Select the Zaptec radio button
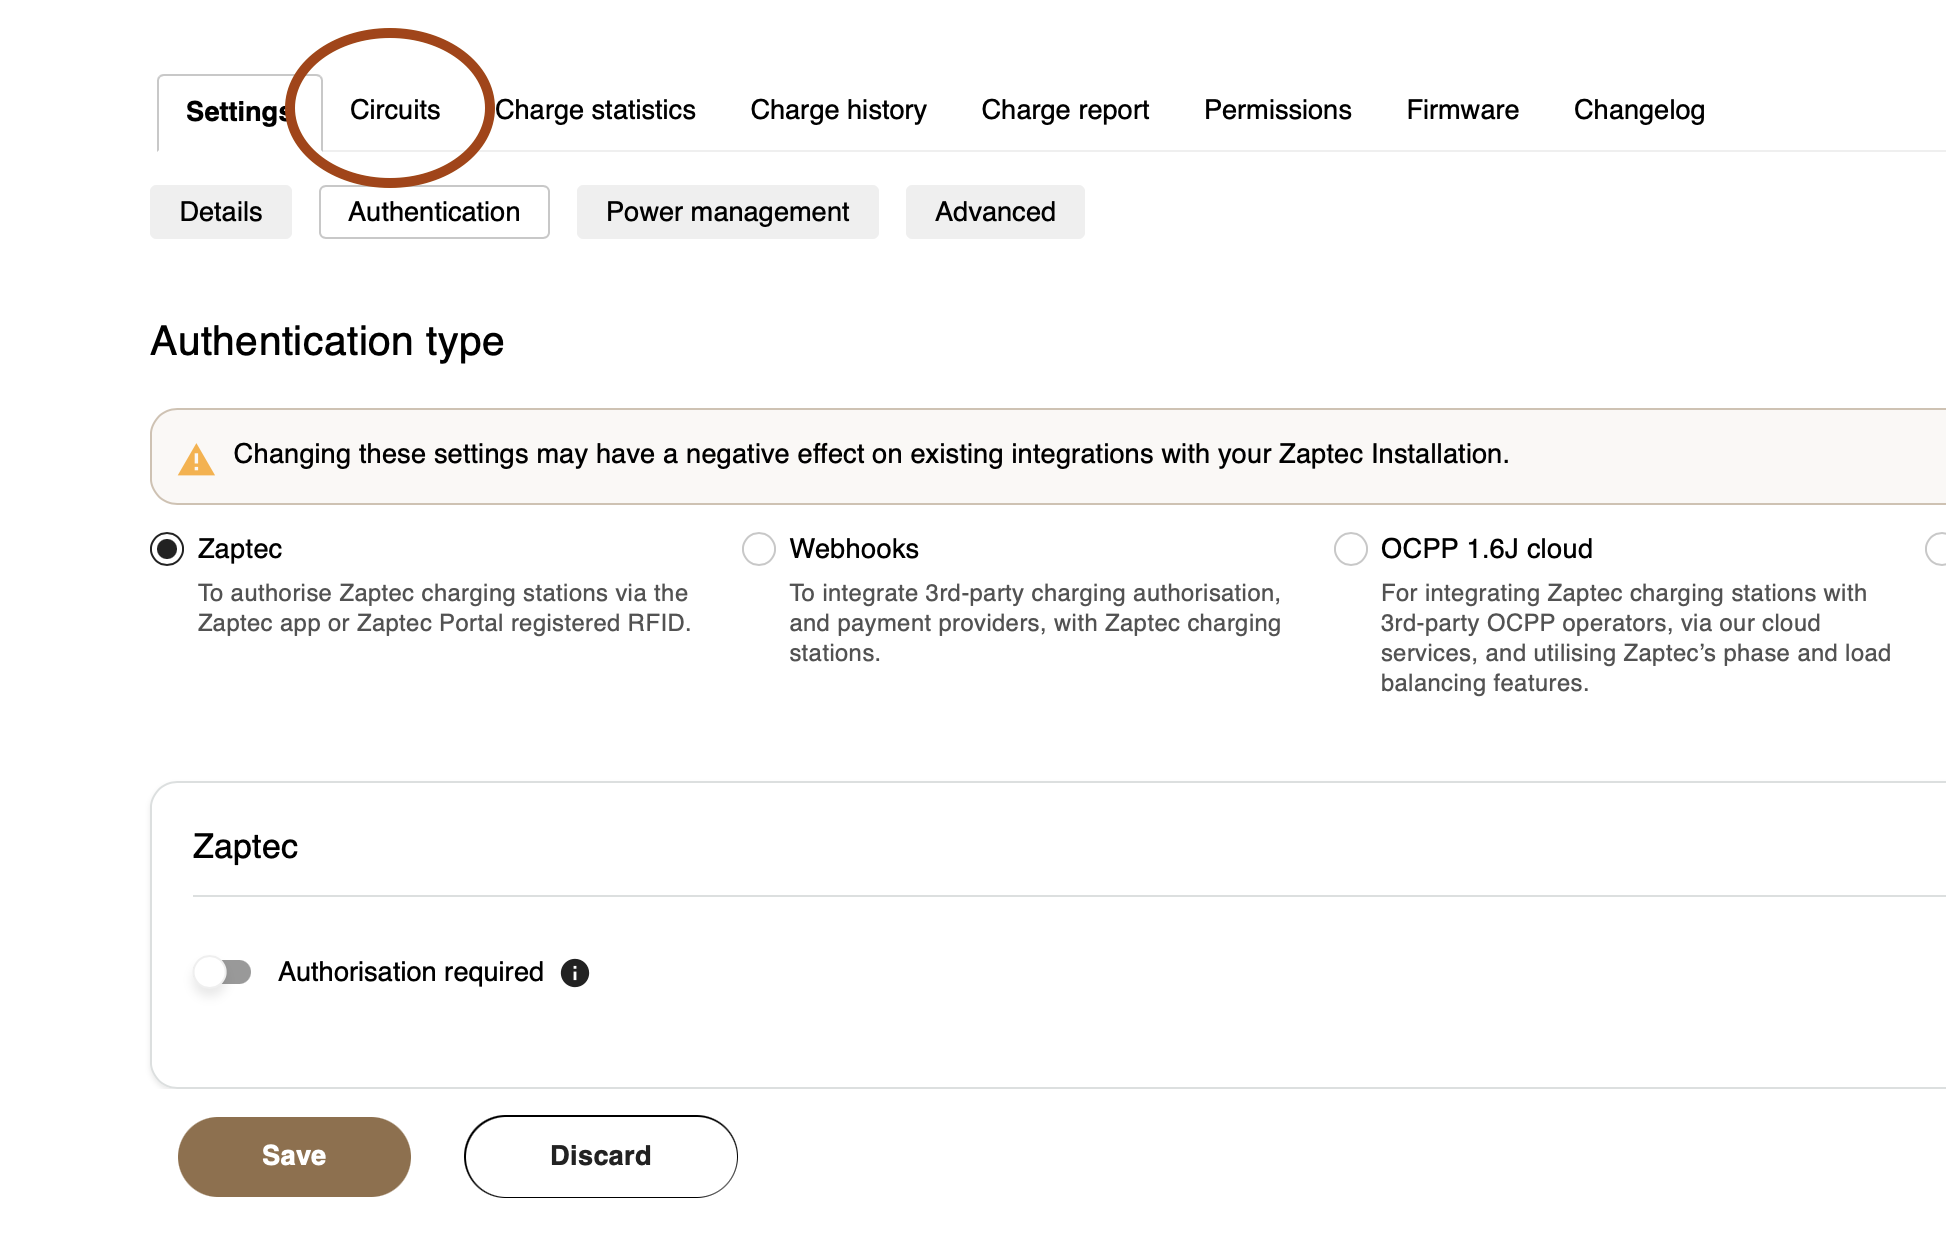 [167, 549]
